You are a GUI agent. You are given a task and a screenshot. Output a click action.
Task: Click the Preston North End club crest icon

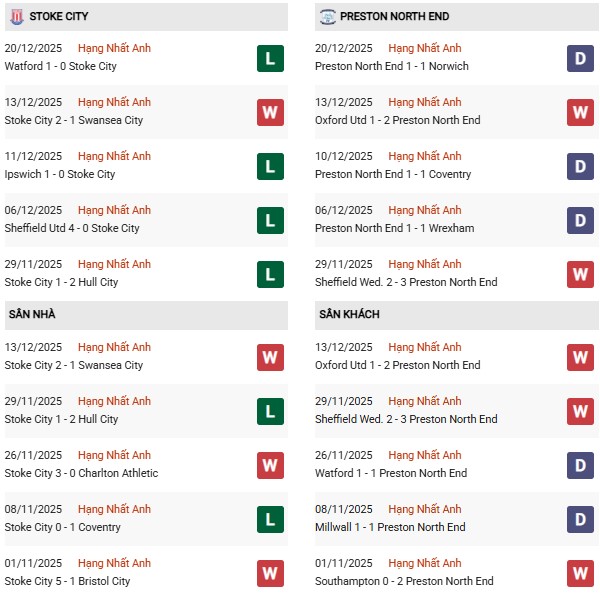328,17
